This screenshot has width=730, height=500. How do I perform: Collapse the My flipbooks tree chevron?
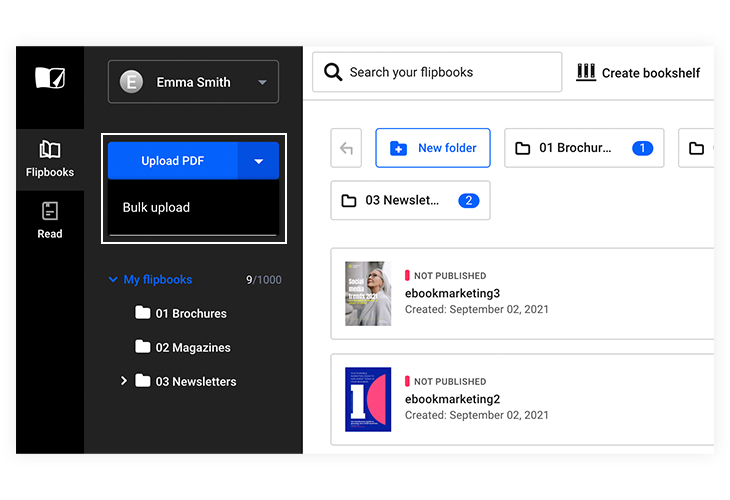point(113,279)
